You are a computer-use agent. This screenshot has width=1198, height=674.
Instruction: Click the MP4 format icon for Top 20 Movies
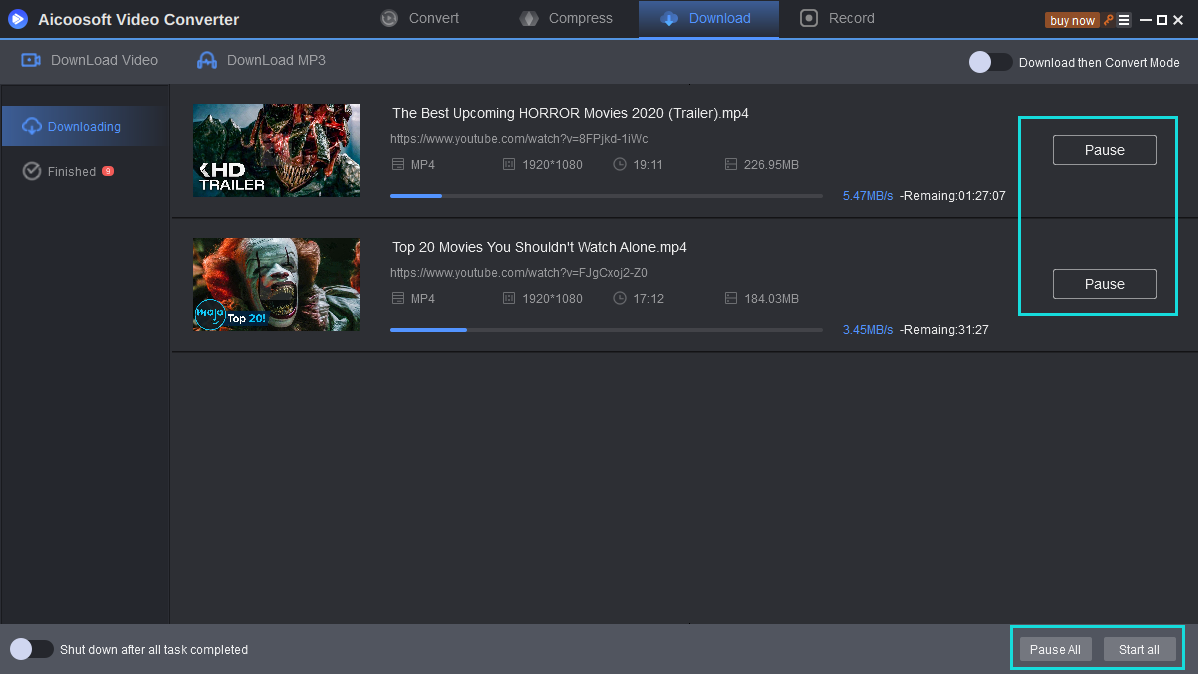pyautogui.click(x=397, y=298)
